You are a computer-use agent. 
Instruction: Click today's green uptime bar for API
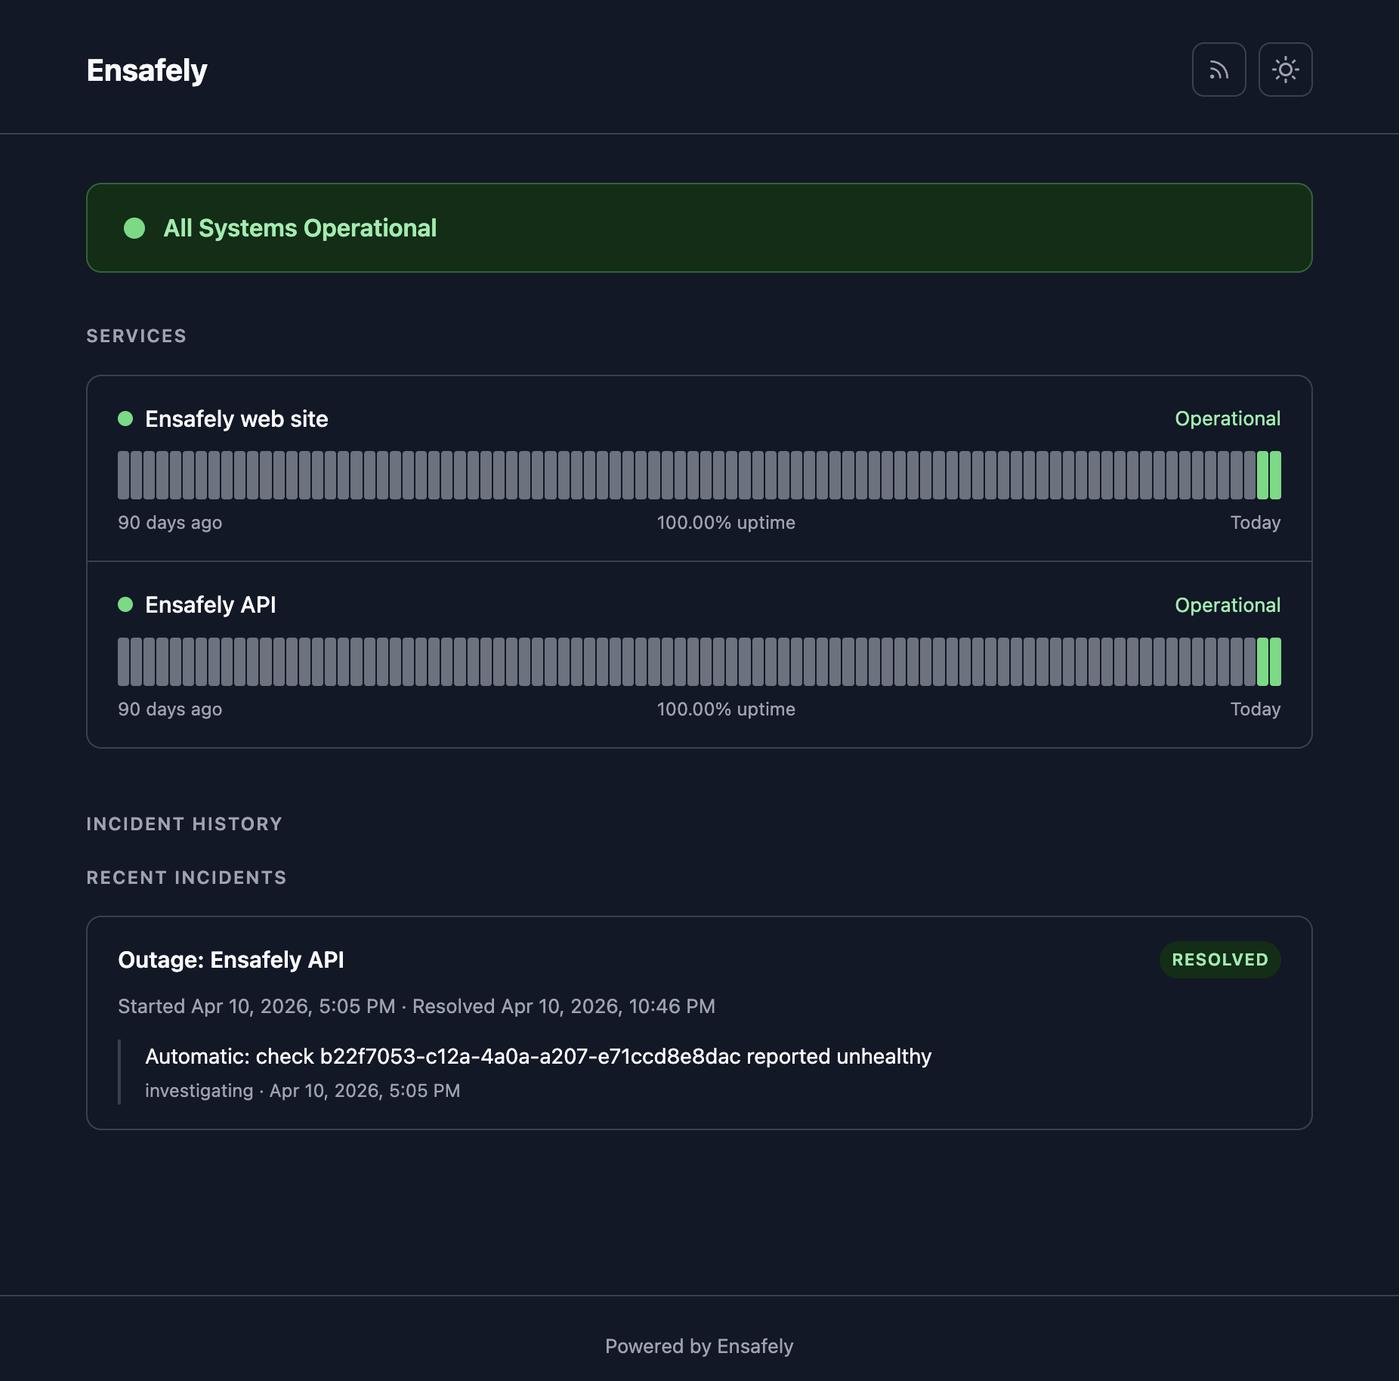(1275, 662)
